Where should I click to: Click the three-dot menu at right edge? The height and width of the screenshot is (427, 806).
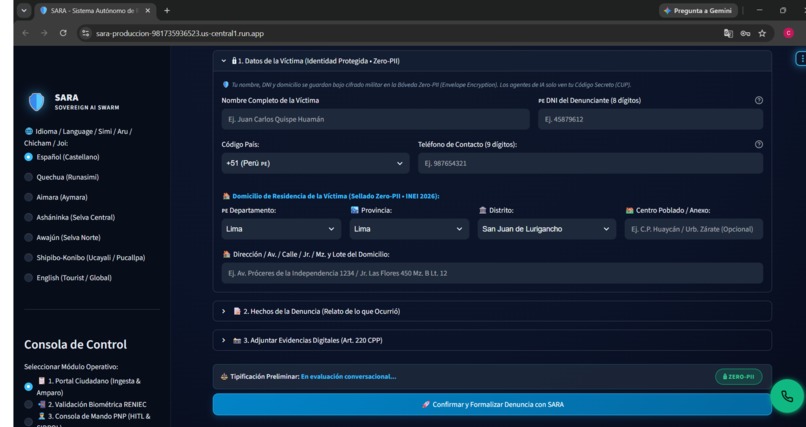[x=801, y=59]
